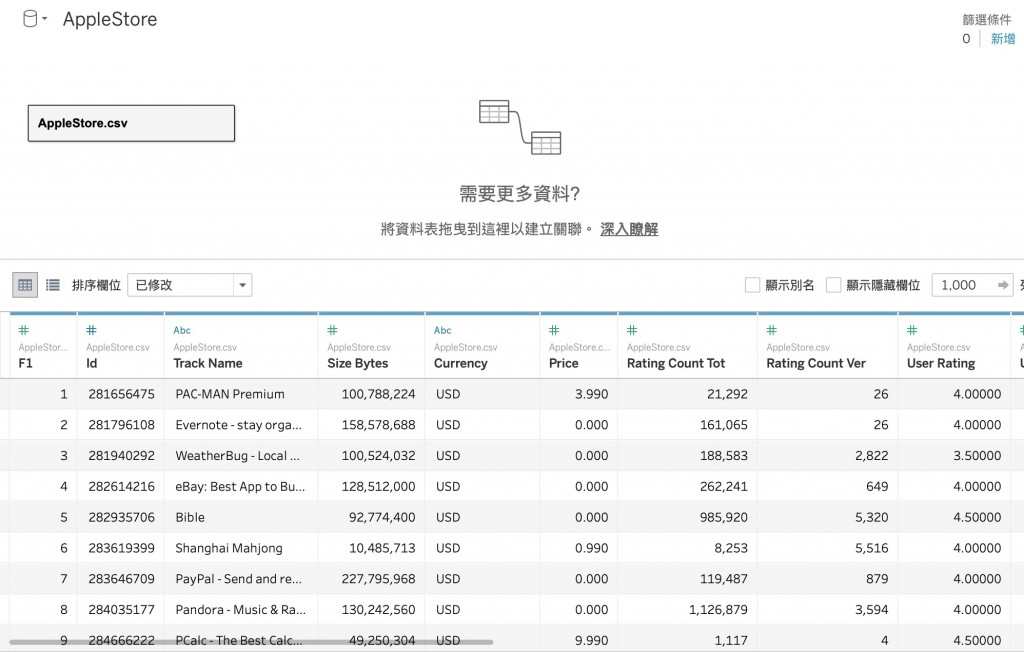Click the rating count 262,241
Screen dimensions: 1024x652
(724, 486)
